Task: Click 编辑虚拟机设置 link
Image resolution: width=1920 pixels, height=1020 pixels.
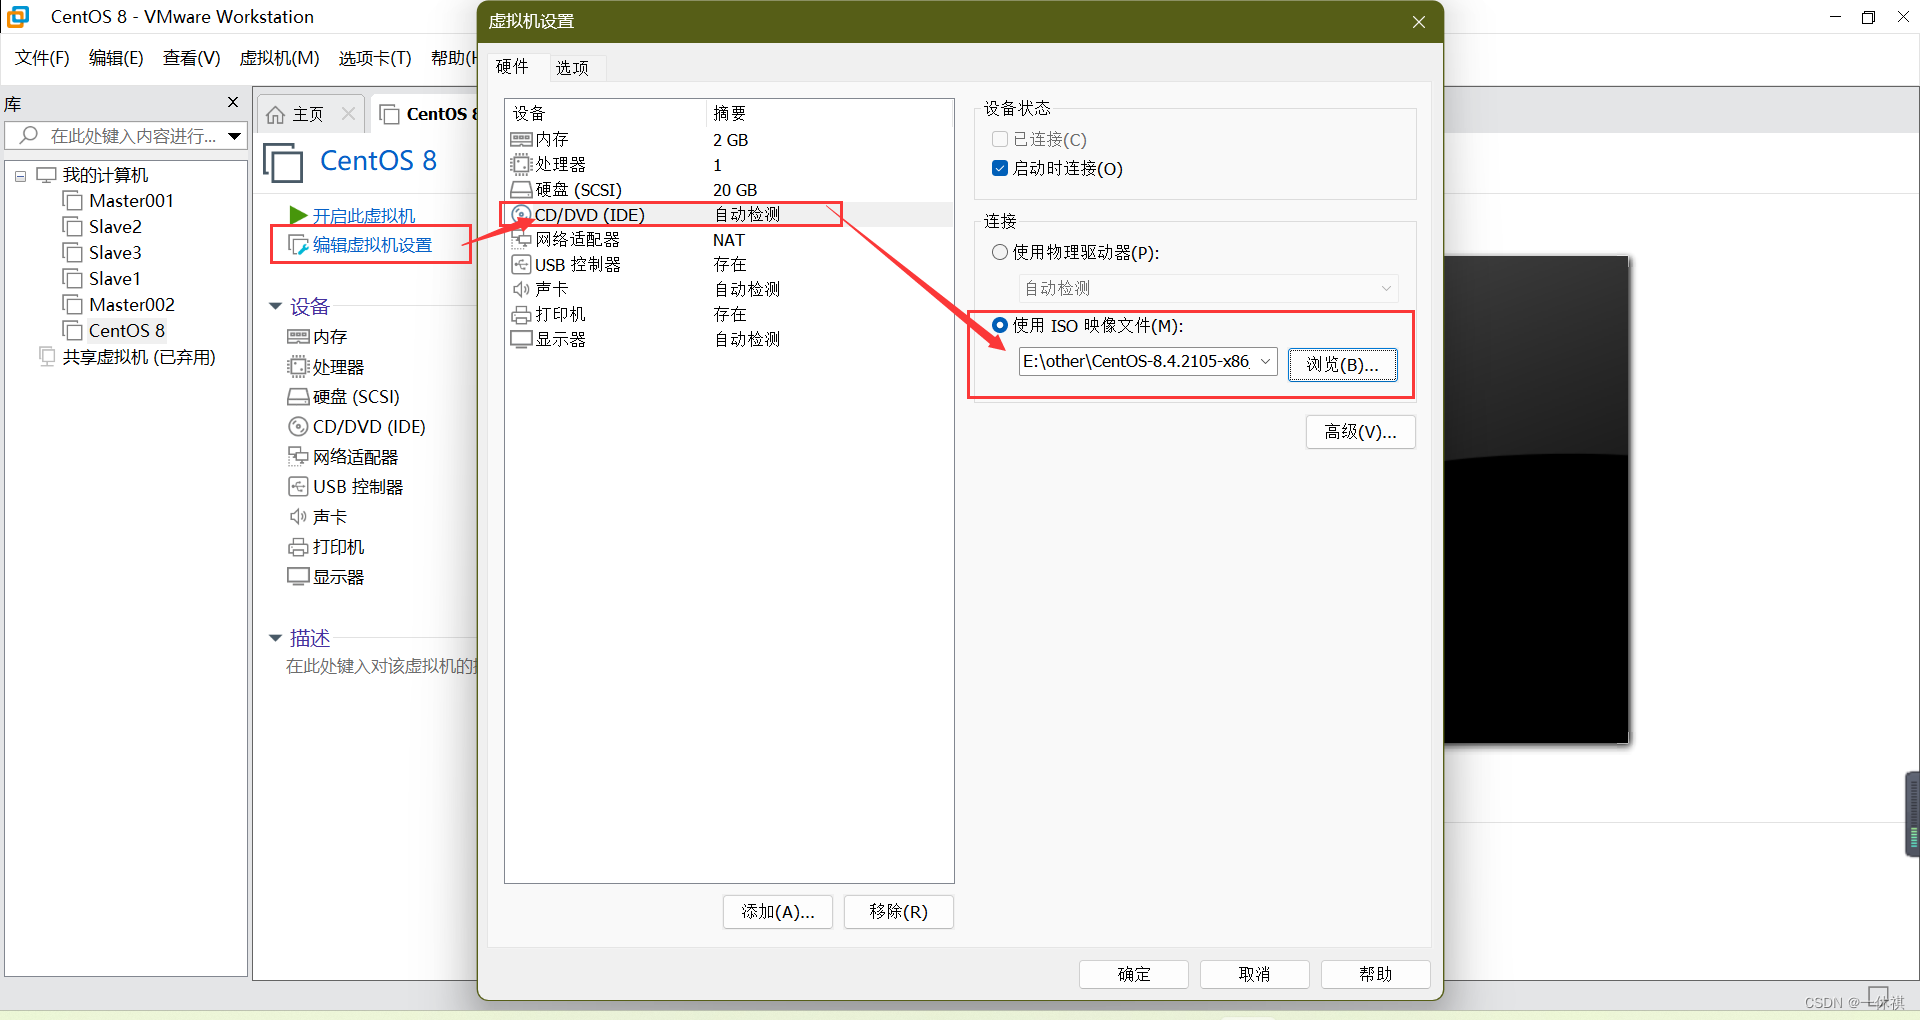Action: point(372,245)
